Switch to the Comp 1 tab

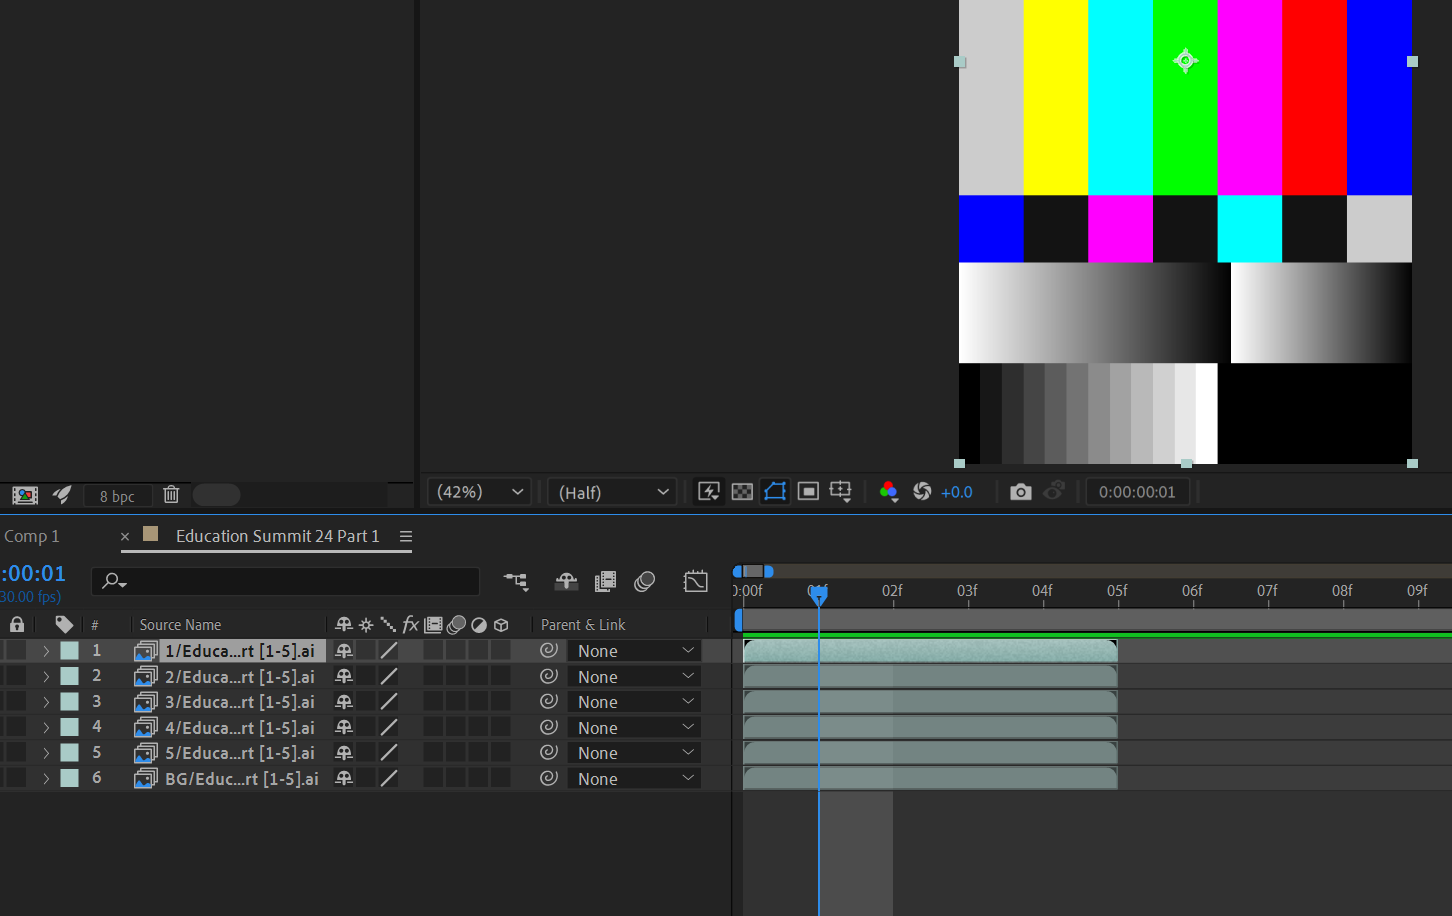coord(32,536)
